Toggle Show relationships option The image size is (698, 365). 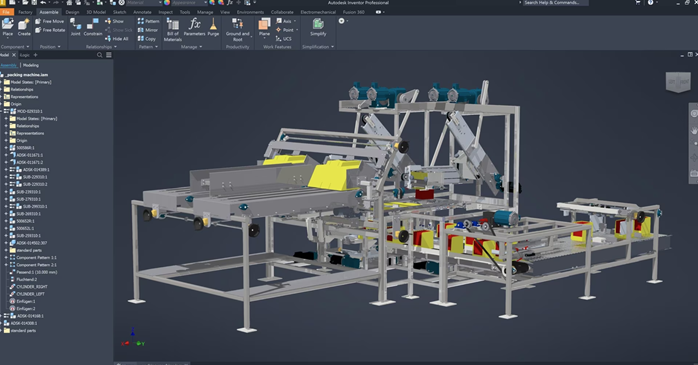tap(114, 21)
